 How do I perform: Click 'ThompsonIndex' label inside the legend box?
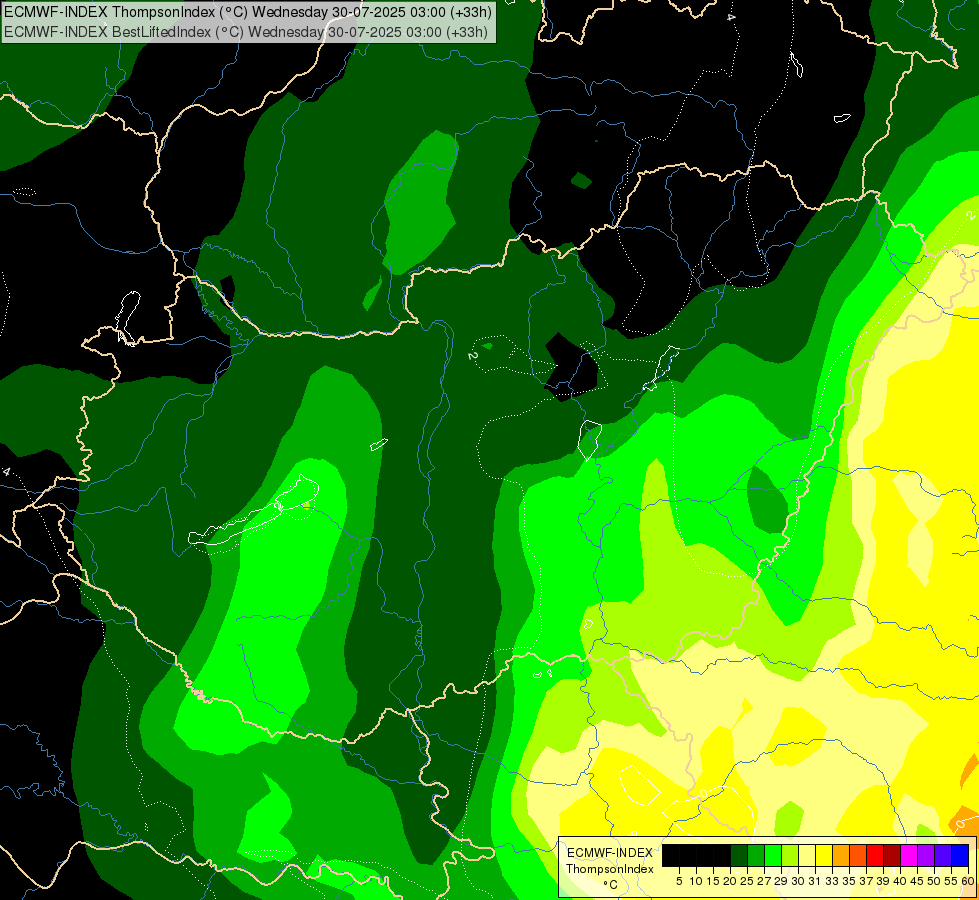(x=610, y=869)
